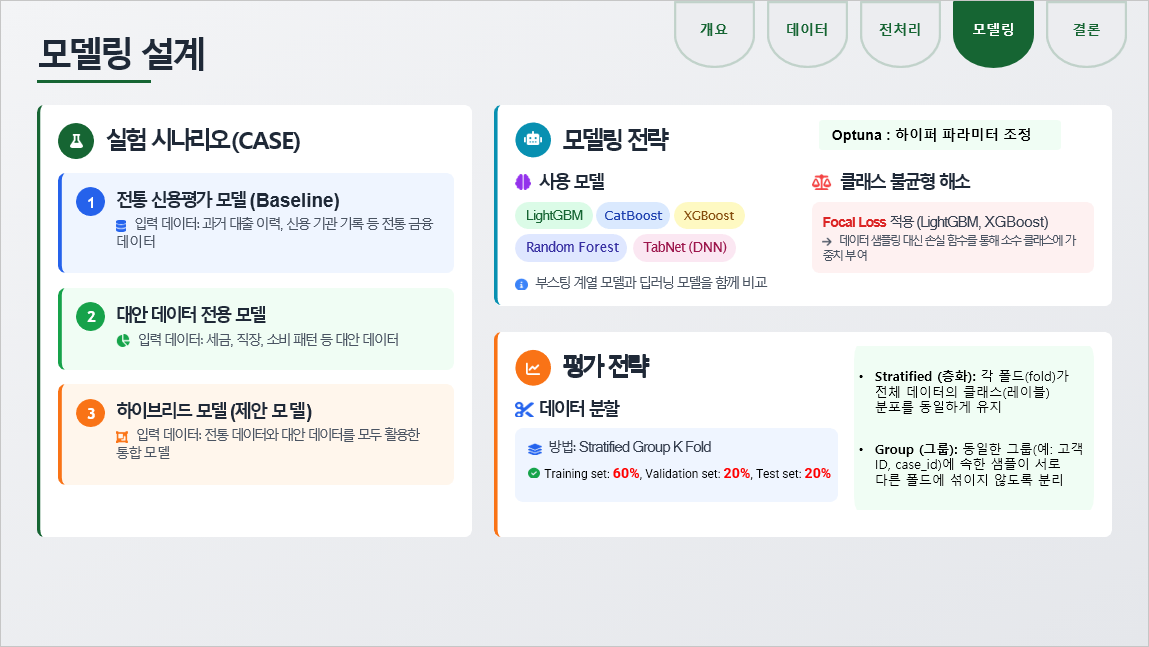
Task: Click the flask icon beside 실험 시나리오
Action: click(75, 141)
